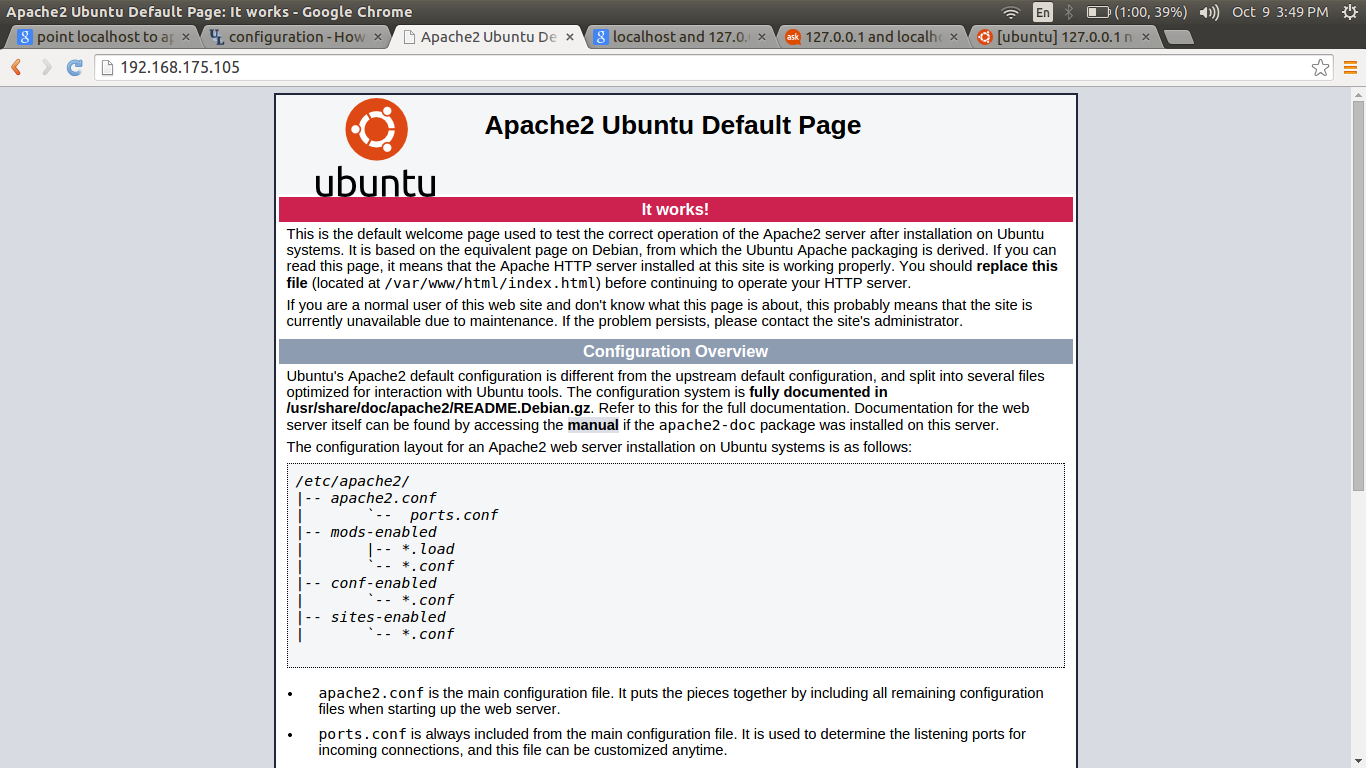Click the 'apache2.conf' bullet item text
The image size is (1366, 768).
coord(371,693)
